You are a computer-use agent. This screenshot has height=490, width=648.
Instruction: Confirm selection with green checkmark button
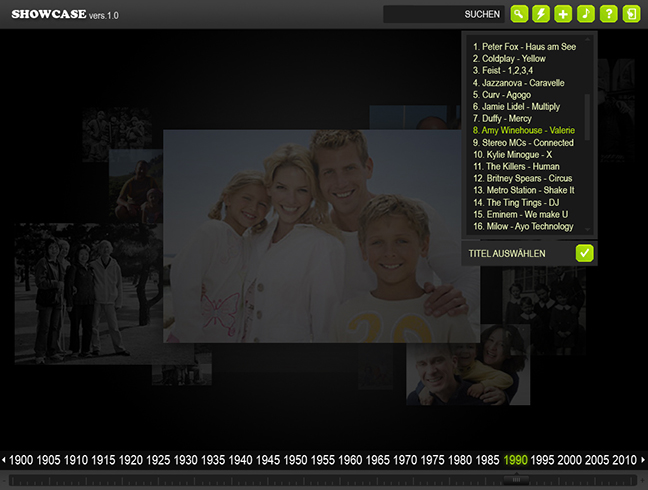(585, 253)
